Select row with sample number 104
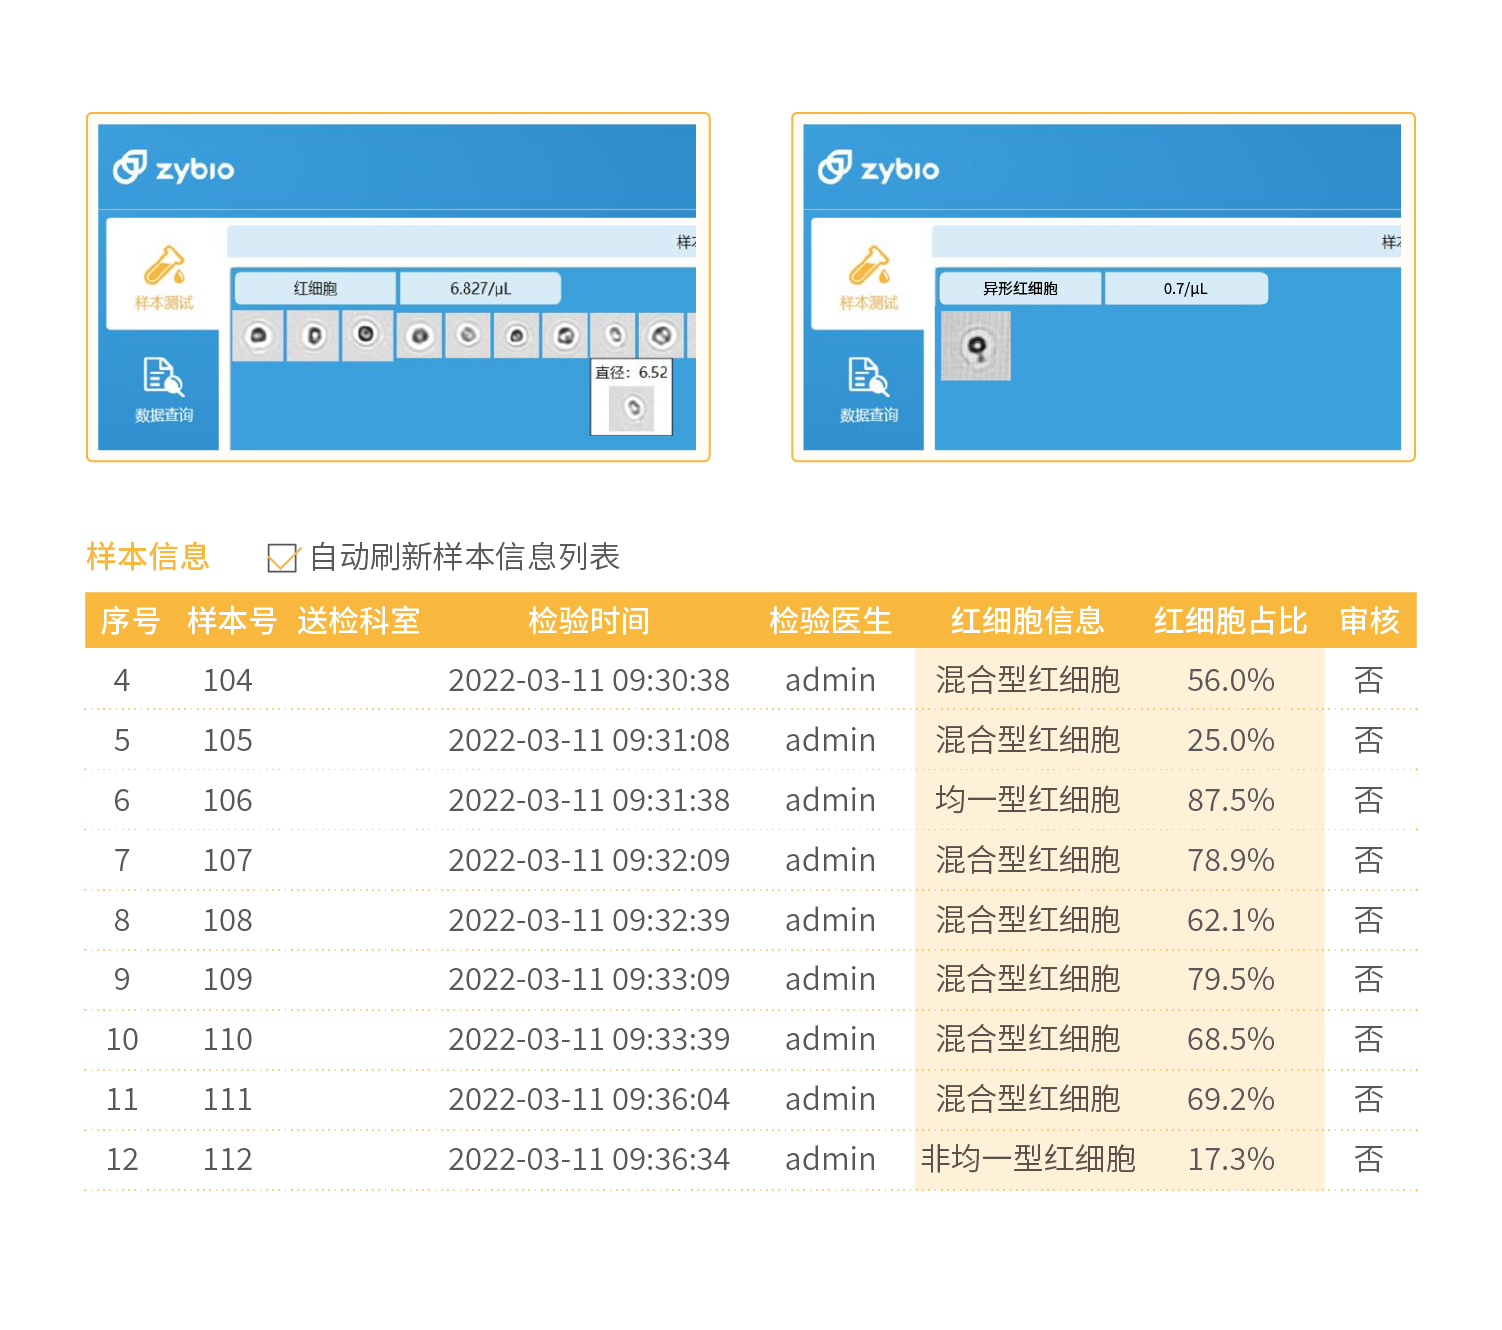This screenshot has height=1330, width=1502. tap(228, 680)
